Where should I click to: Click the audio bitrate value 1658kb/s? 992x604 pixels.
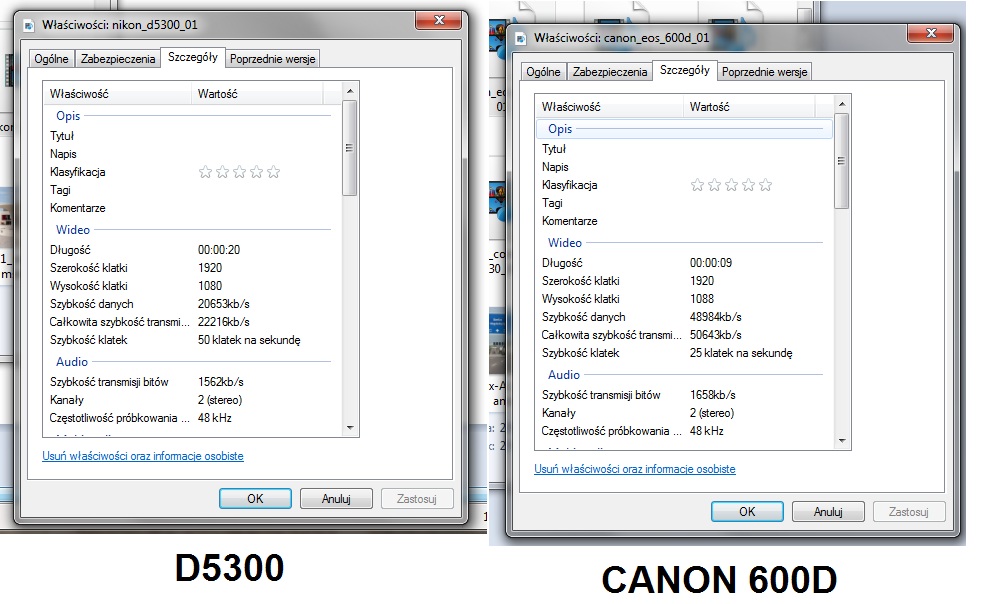(x=713, y=395)
